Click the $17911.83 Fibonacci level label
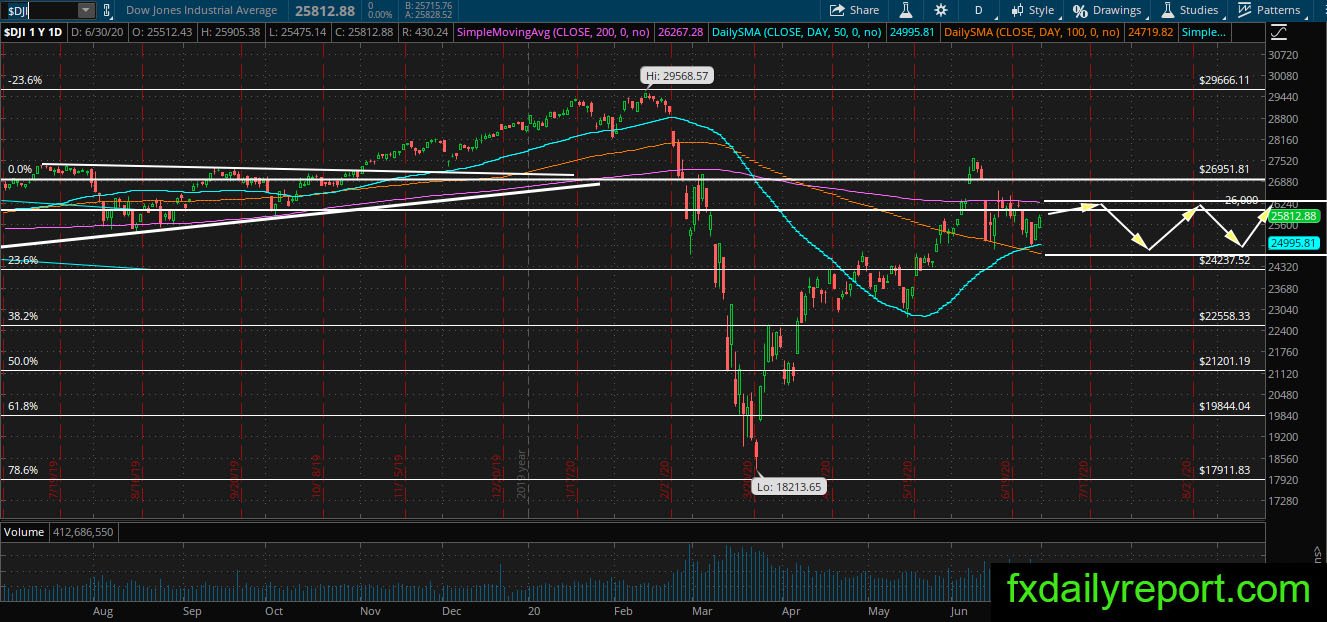The height and width of the screenshot is (622, 1327). coord(1225,470)
